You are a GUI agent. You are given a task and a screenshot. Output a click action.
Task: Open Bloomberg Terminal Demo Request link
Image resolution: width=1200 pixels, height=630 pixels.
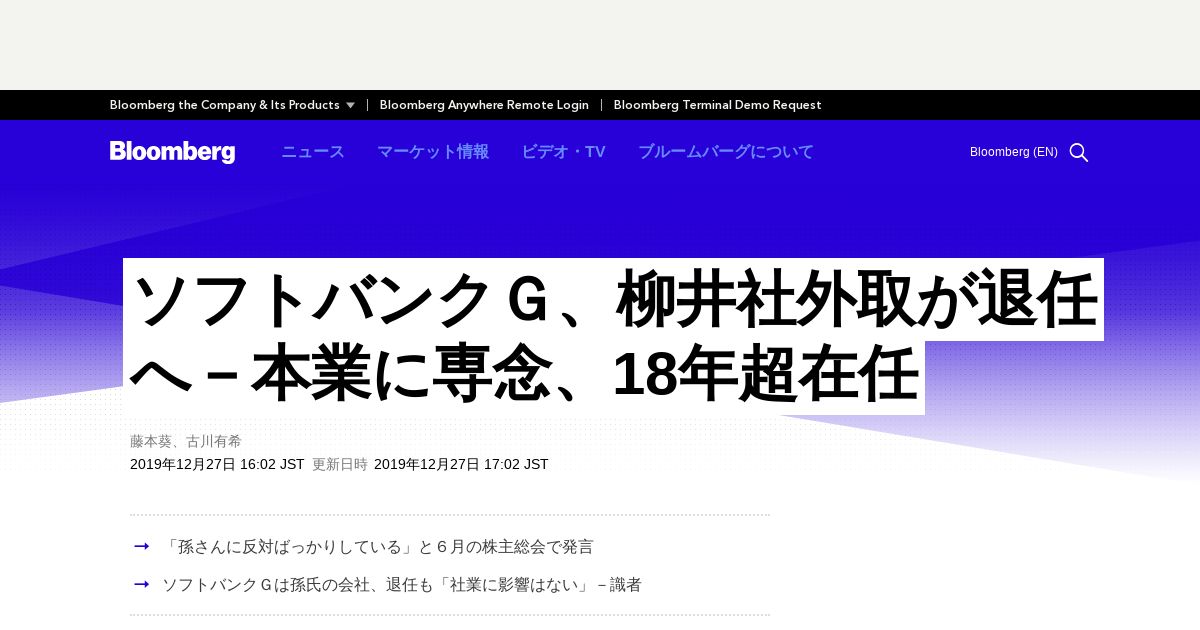pos(717,105)
